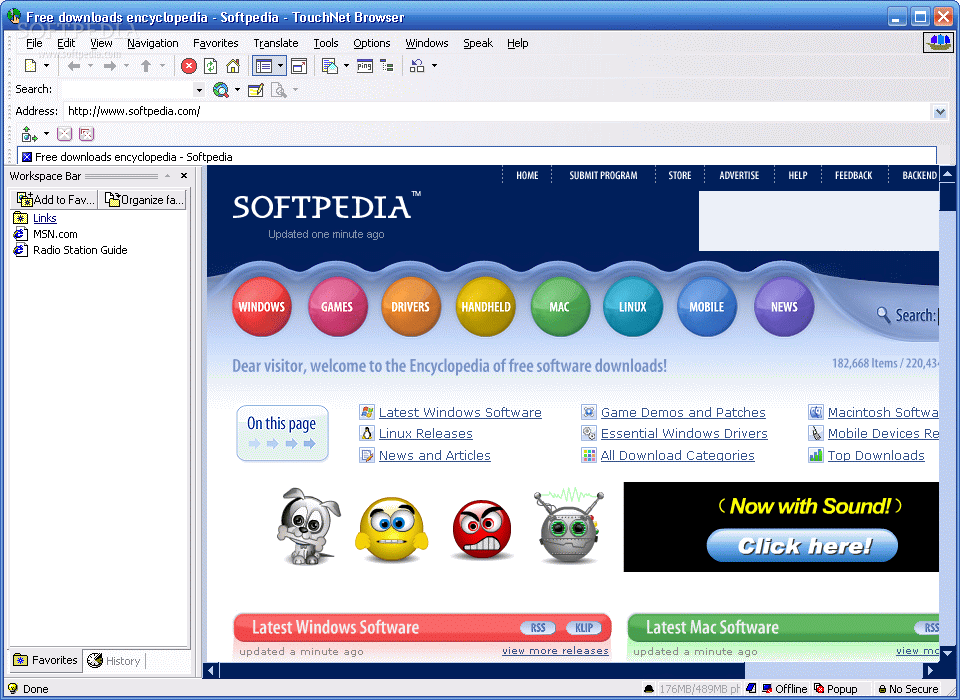Stop loading with the red X icon

click(x=189, y=66)
